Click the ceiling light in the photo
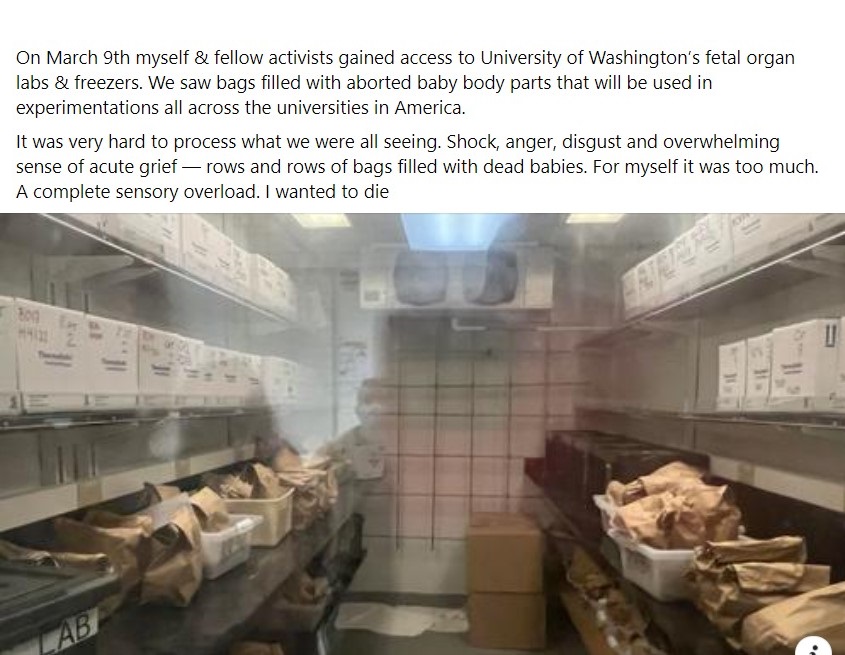Viewport: 845px width, 655px height. (453, 229)
